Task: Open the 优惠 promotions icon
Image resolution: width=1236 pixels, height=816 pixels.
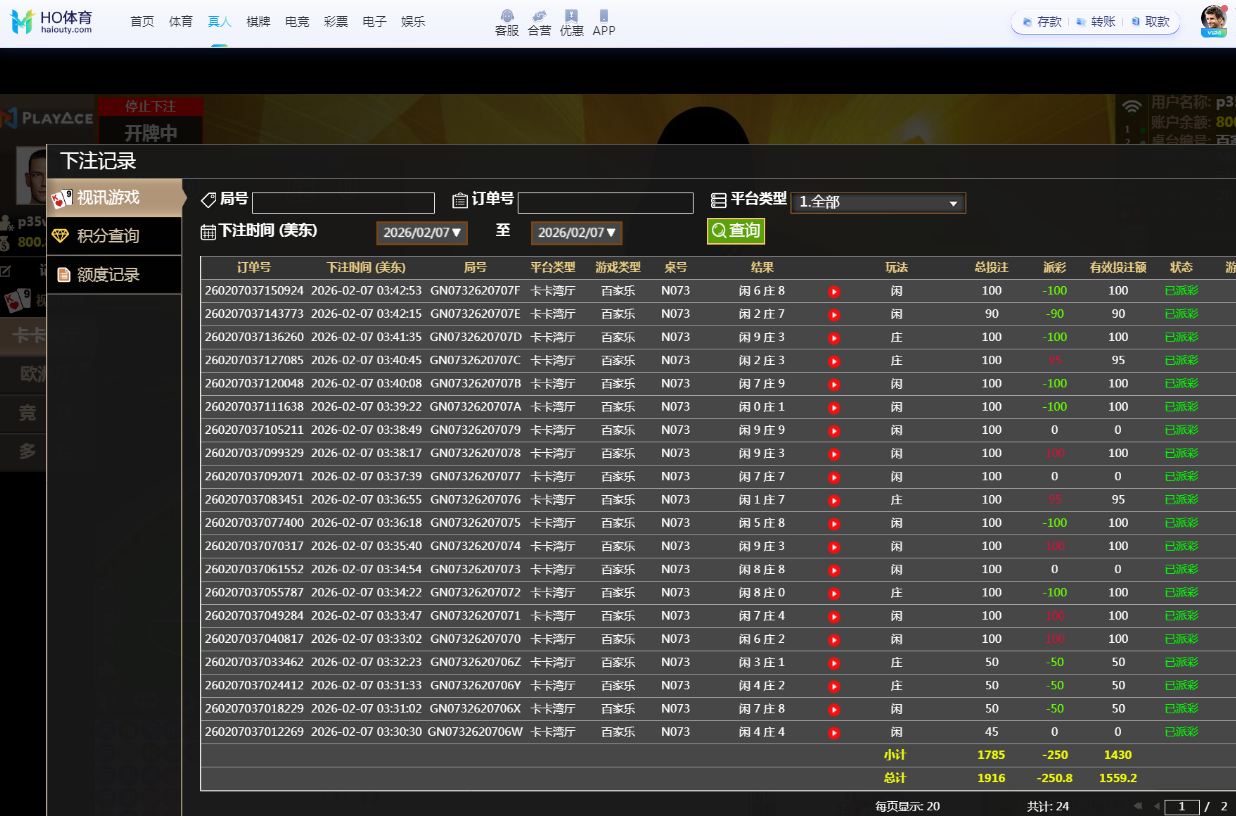Action: (571, 22)
